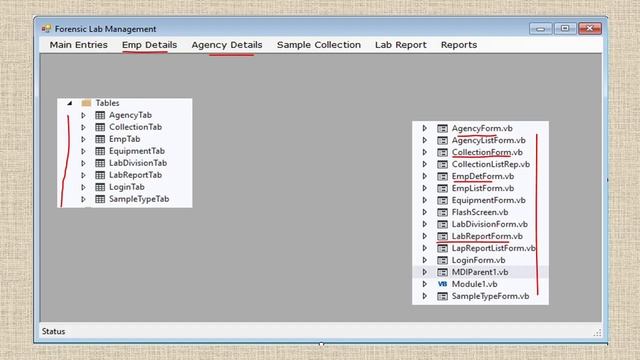Click the LabReportTab table icon

(x=100, y=175)
